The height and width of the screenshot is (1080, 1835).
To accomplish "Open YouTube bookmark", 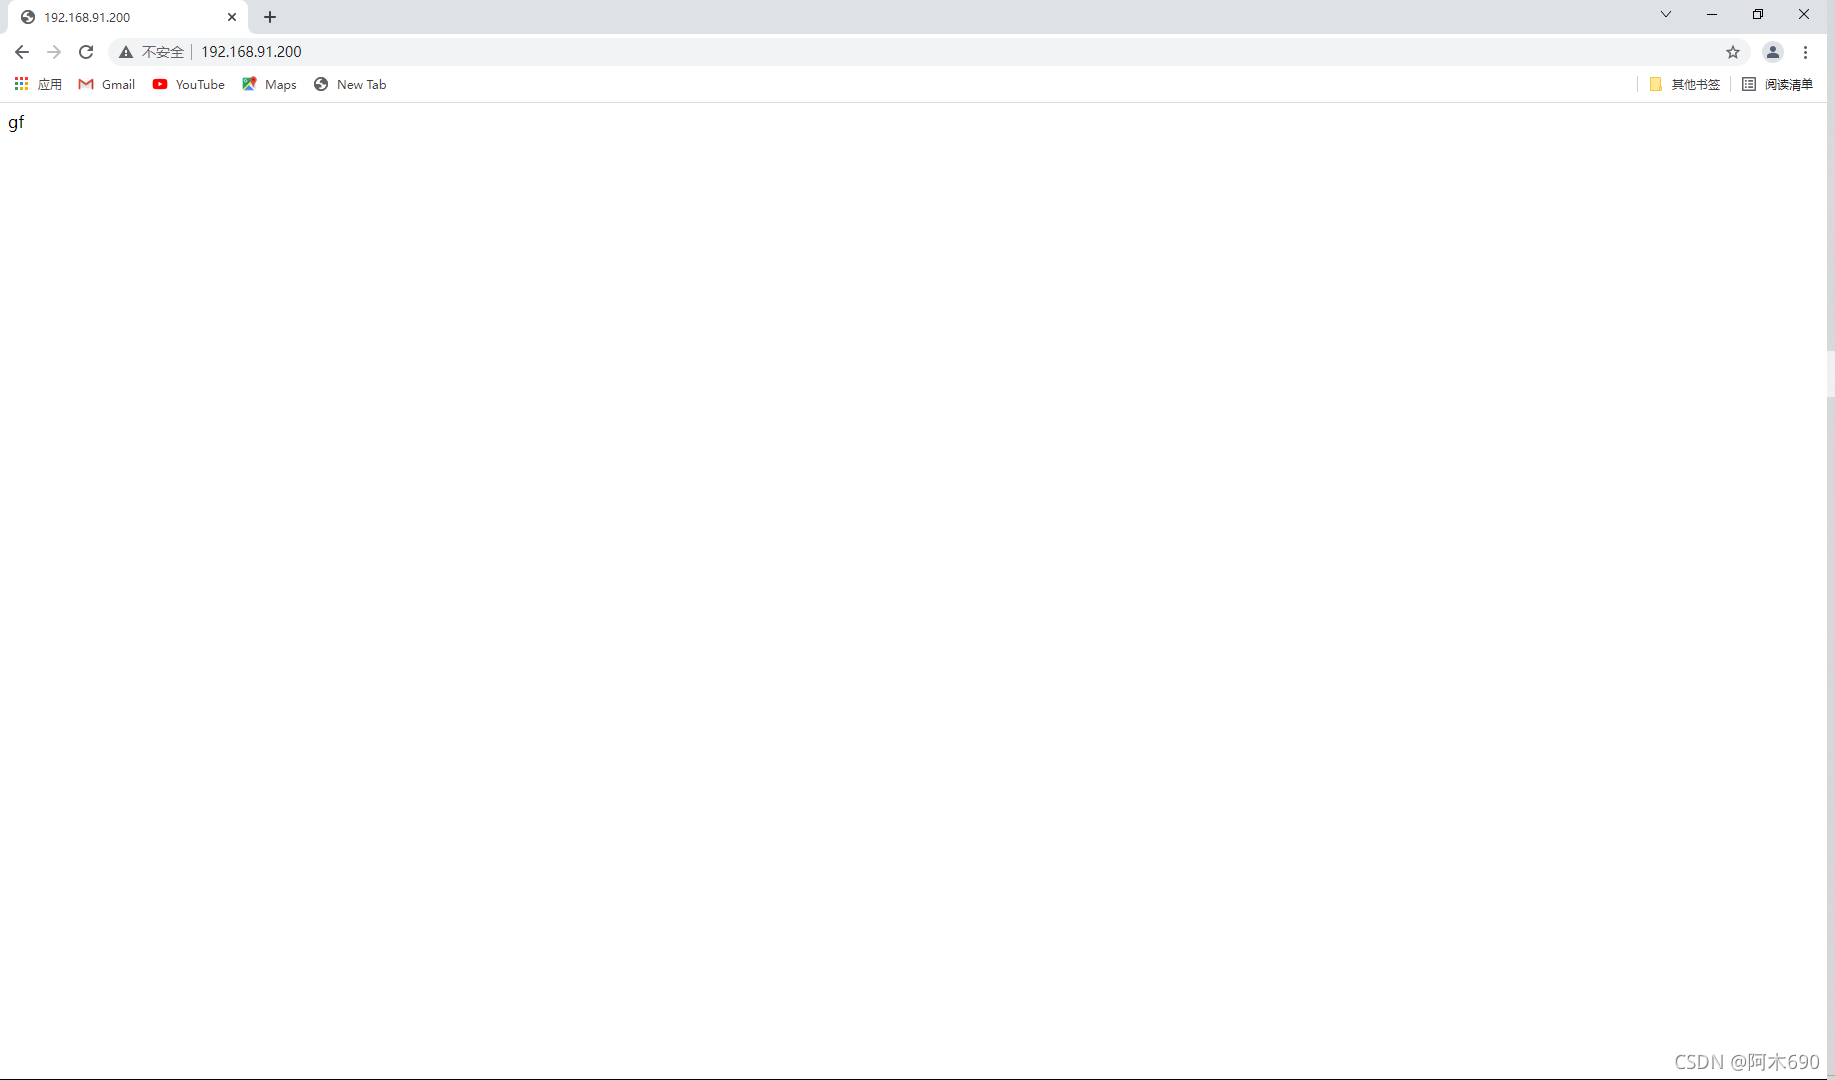I will (189, 84).
